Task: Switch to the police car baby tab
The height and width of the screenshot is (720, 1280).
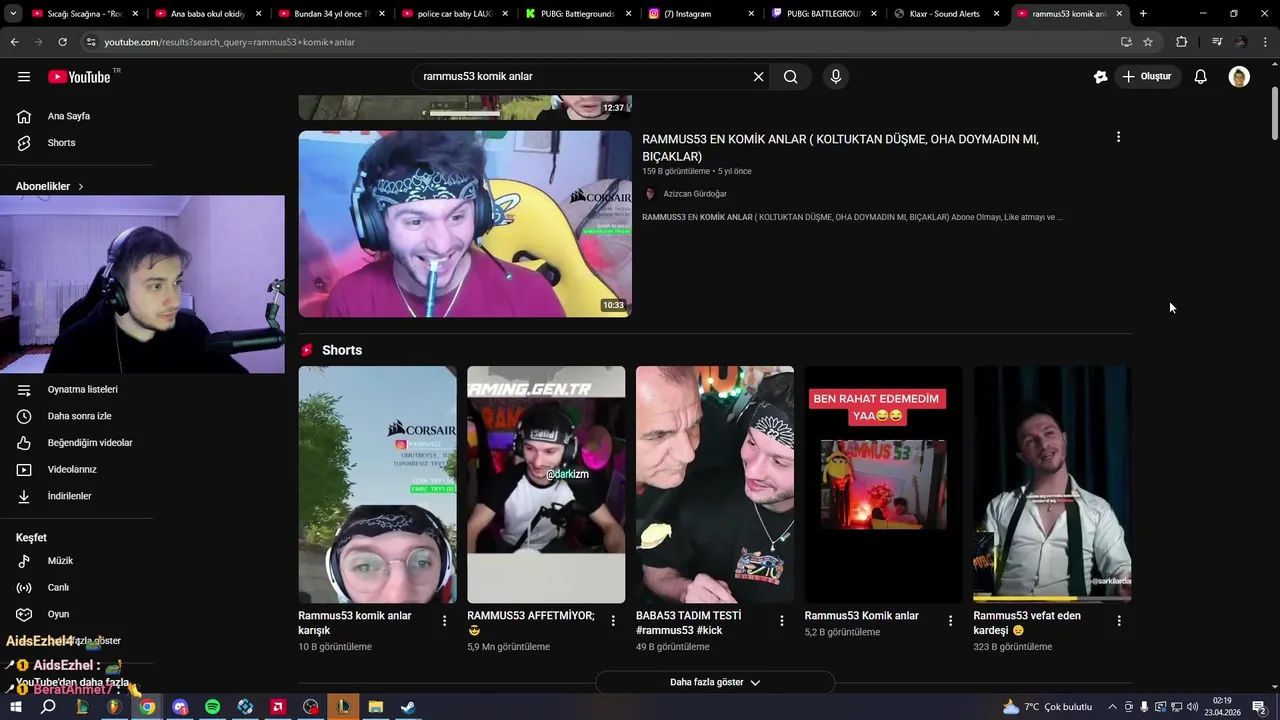Action: point(456,14)
